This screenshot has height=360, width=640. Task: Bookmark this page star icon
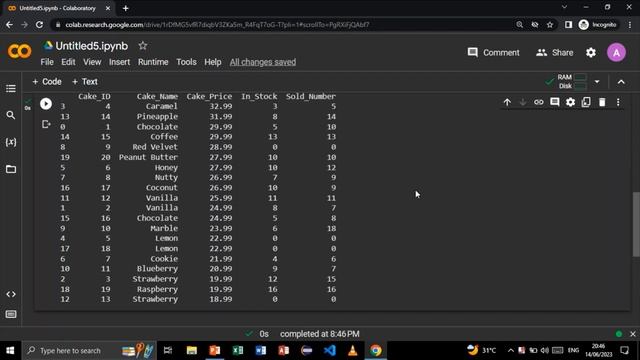(x=550, y=25)
